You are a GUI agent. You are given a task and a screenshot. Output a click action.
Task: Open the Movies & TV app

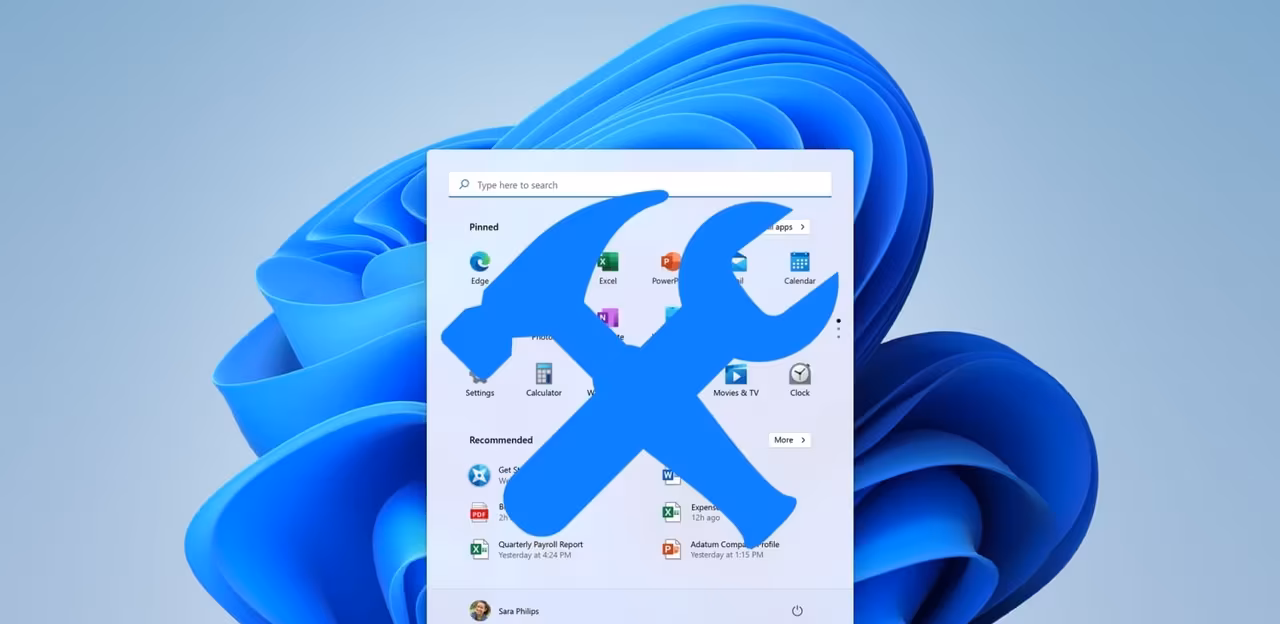pyautogui.click(x=735, y=375)
